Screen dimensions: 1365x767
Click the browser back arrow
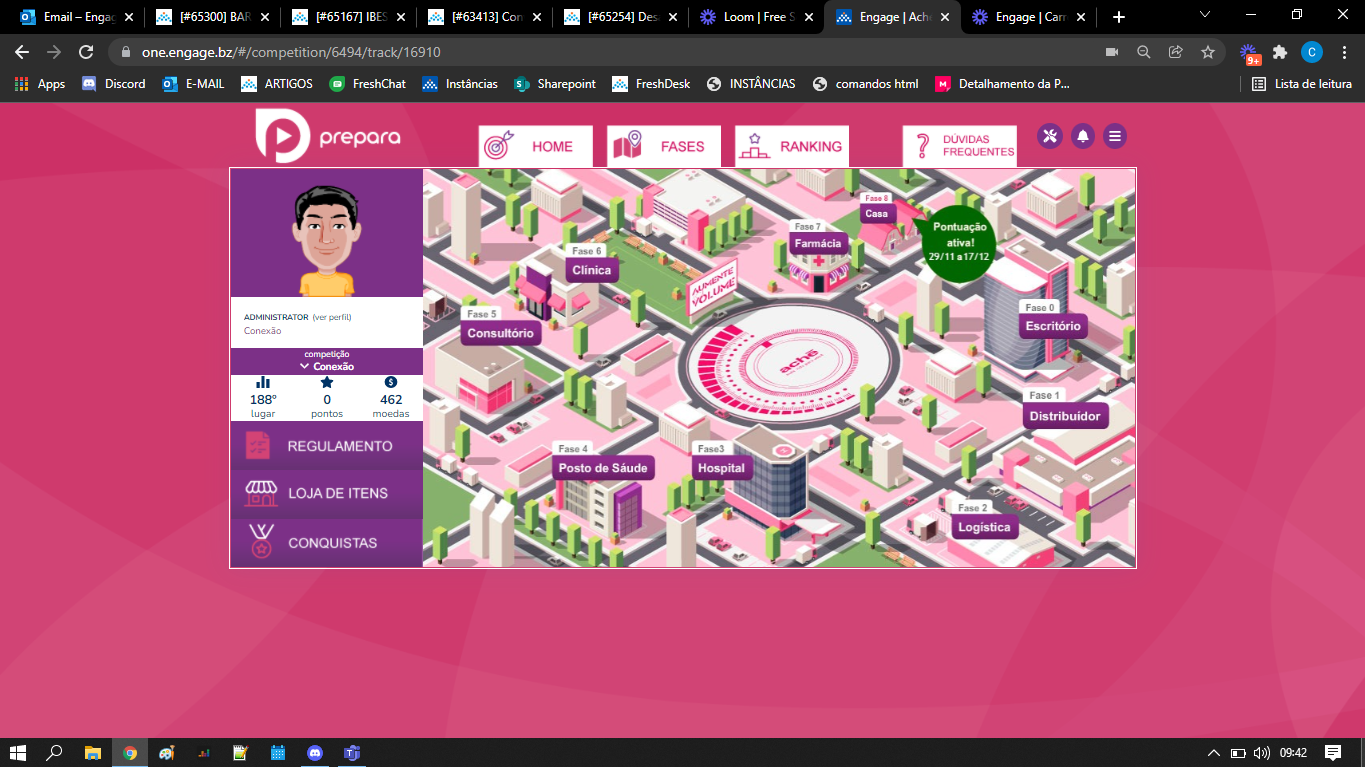22,52
